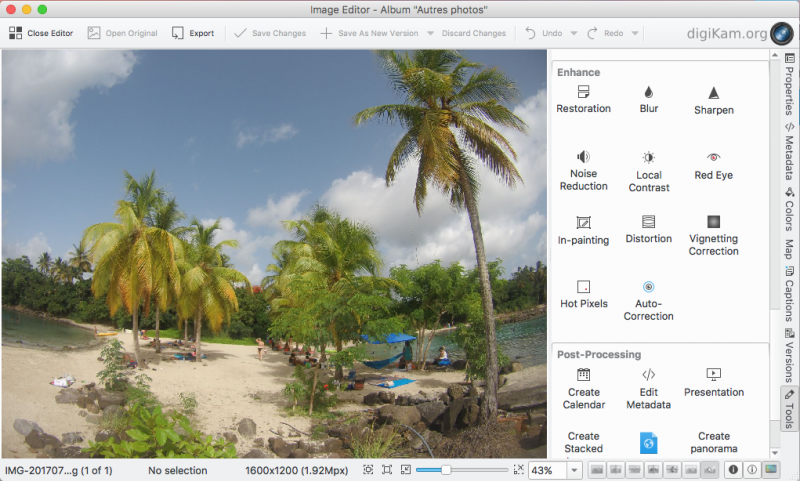Click zoom-to-selection icon in status bar
The width and height of the screenshot is (800, 481).
pos(368,470)
